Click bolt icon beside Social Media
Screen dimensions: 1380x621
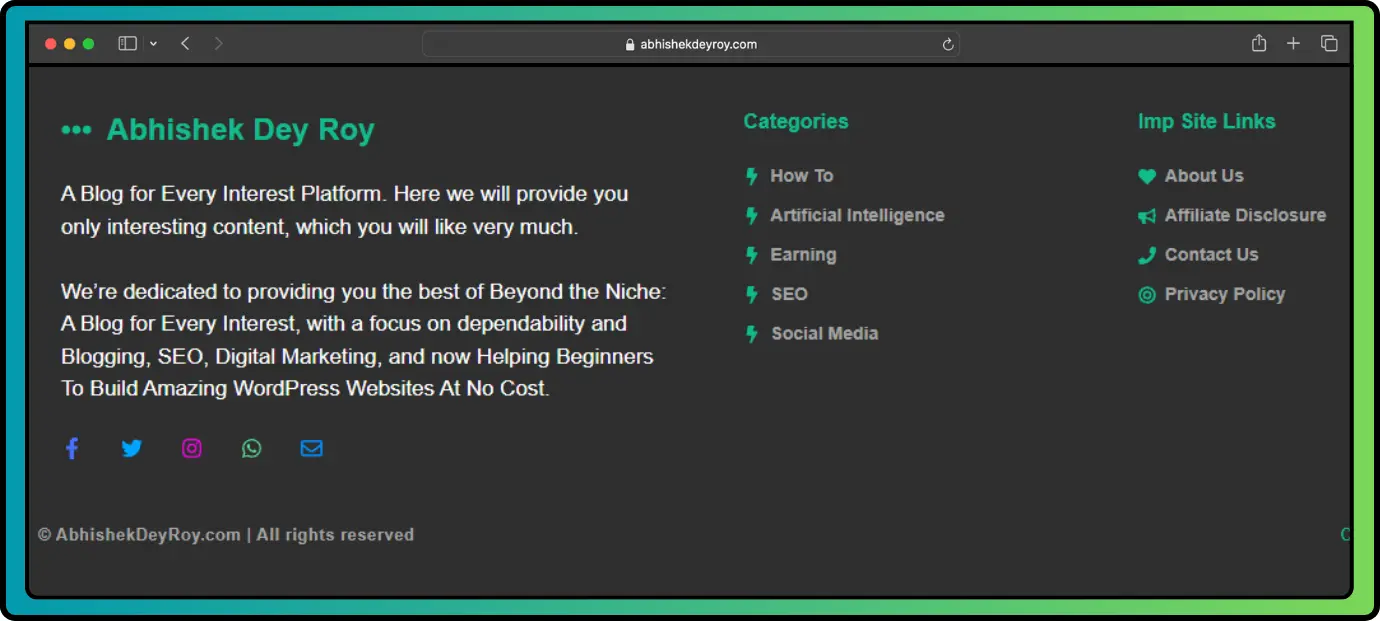[x=752, y=334]
